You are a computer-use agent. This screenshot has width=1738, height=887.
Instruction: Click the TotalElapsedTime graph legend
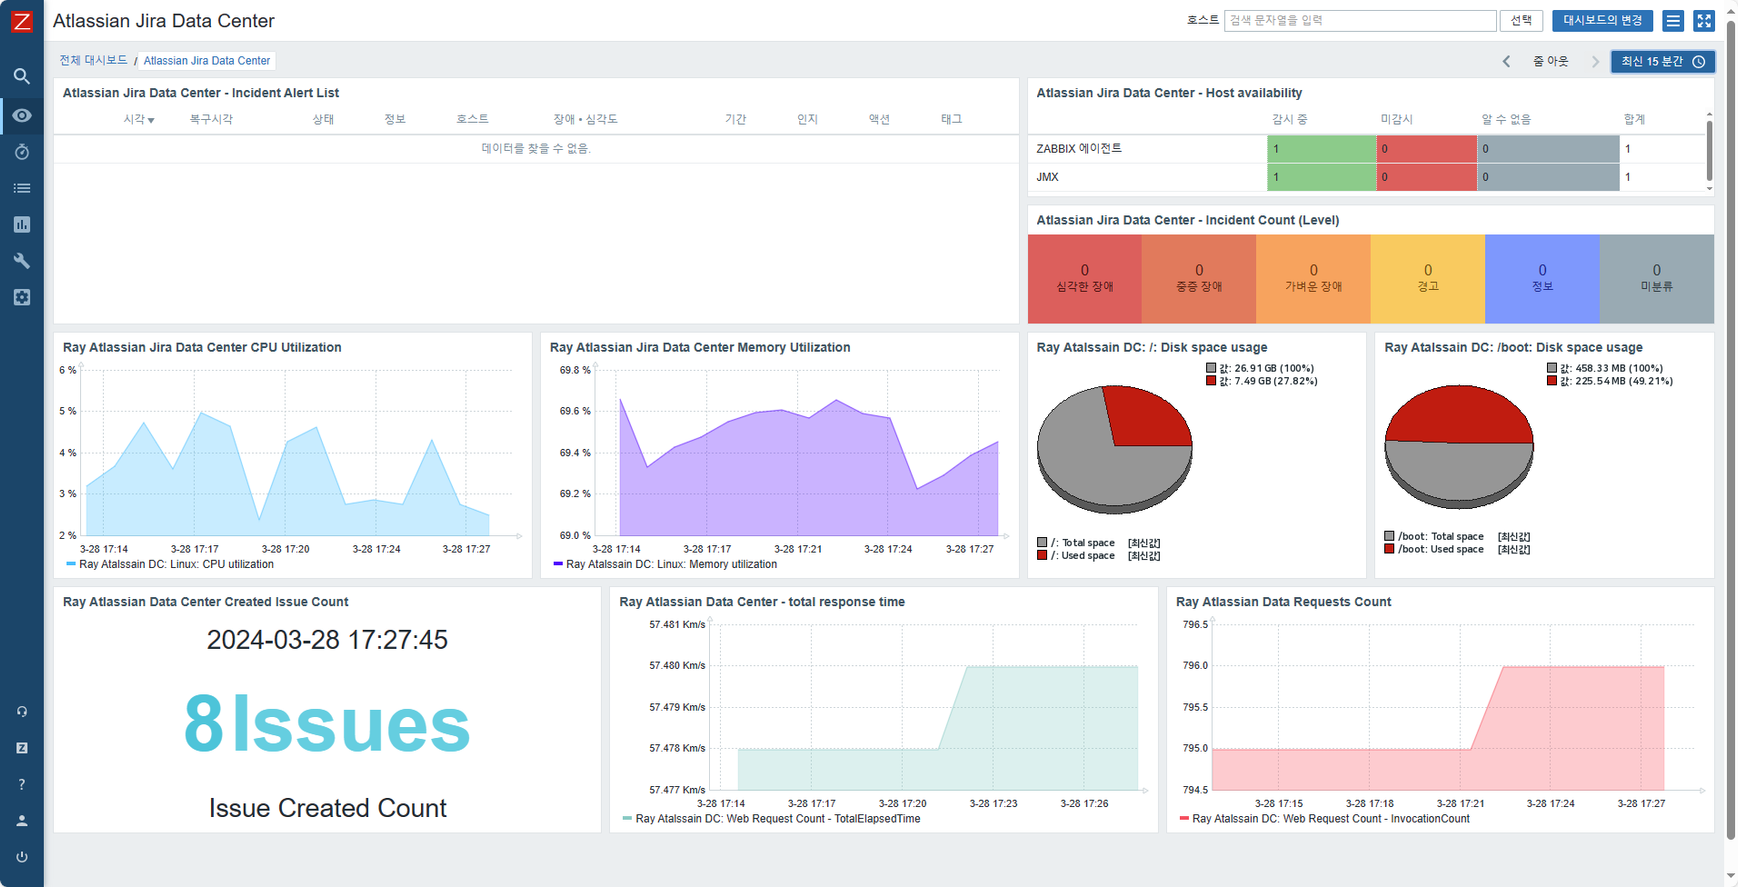click(x=771, y=819)
